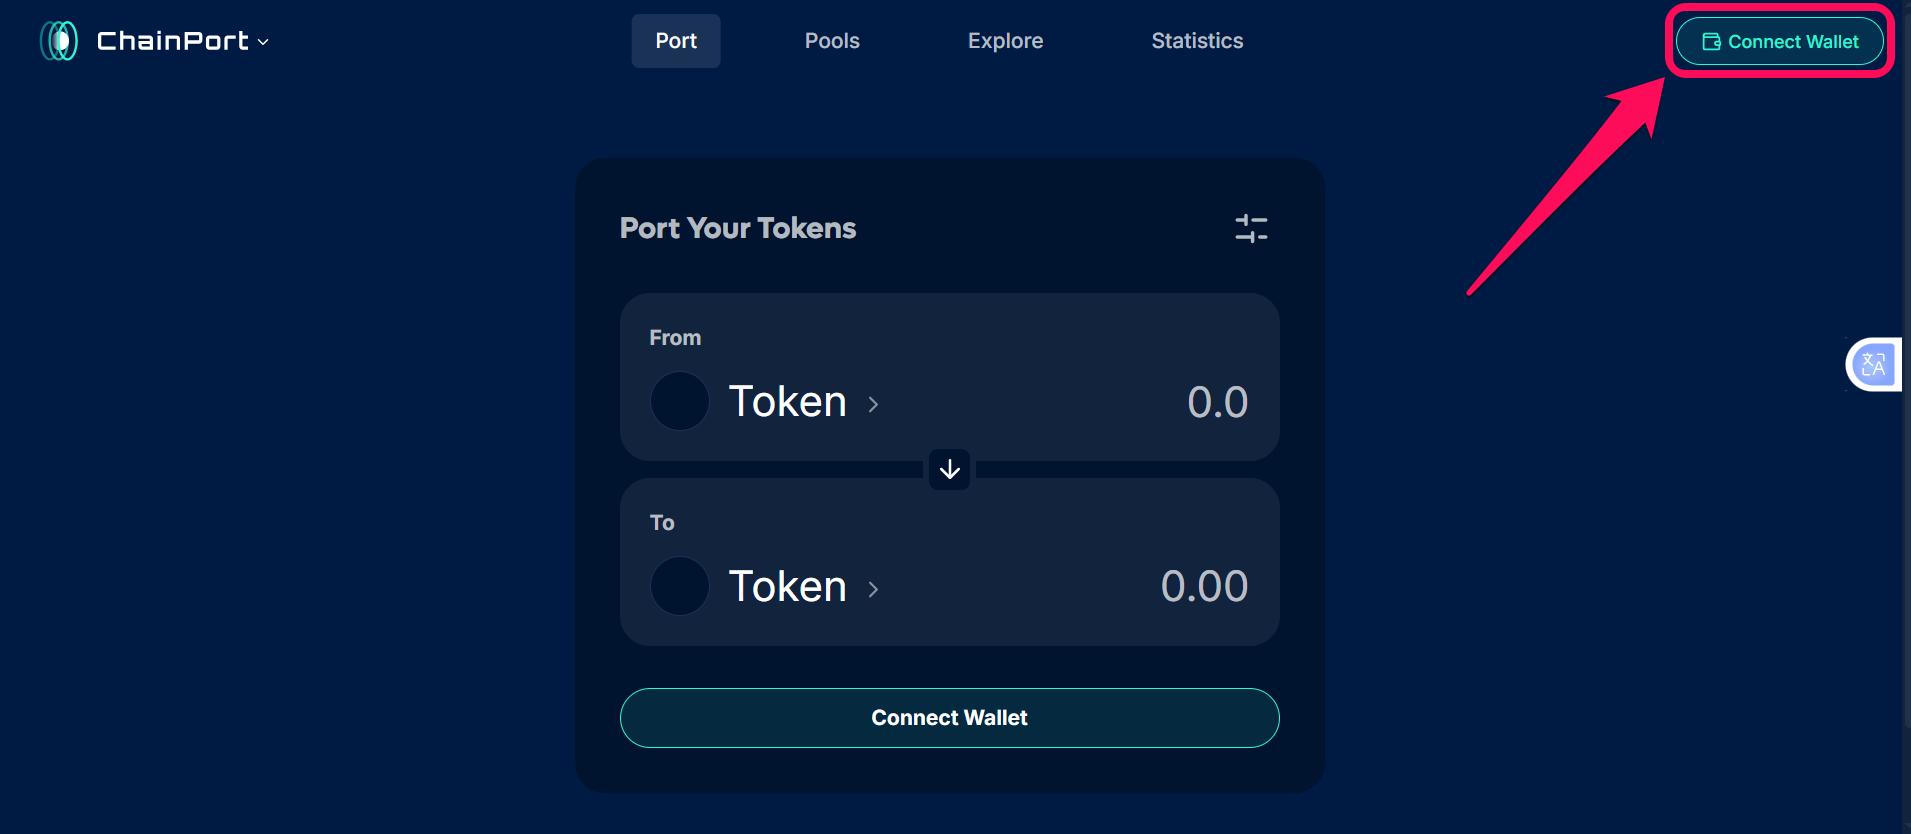Select the From token circle icon
The image size is (1911, 834).
679,401
